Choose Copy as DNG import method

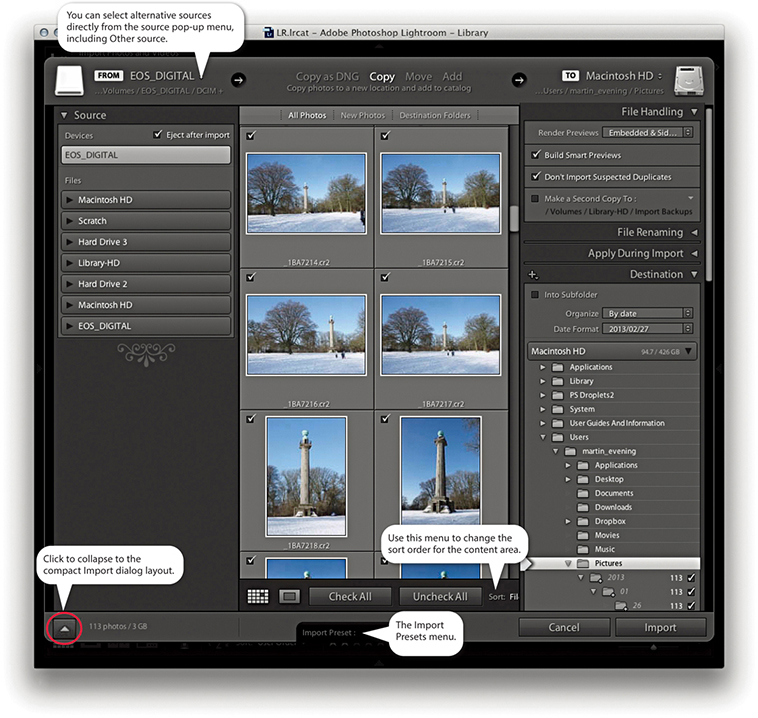(x=327, y=76)
